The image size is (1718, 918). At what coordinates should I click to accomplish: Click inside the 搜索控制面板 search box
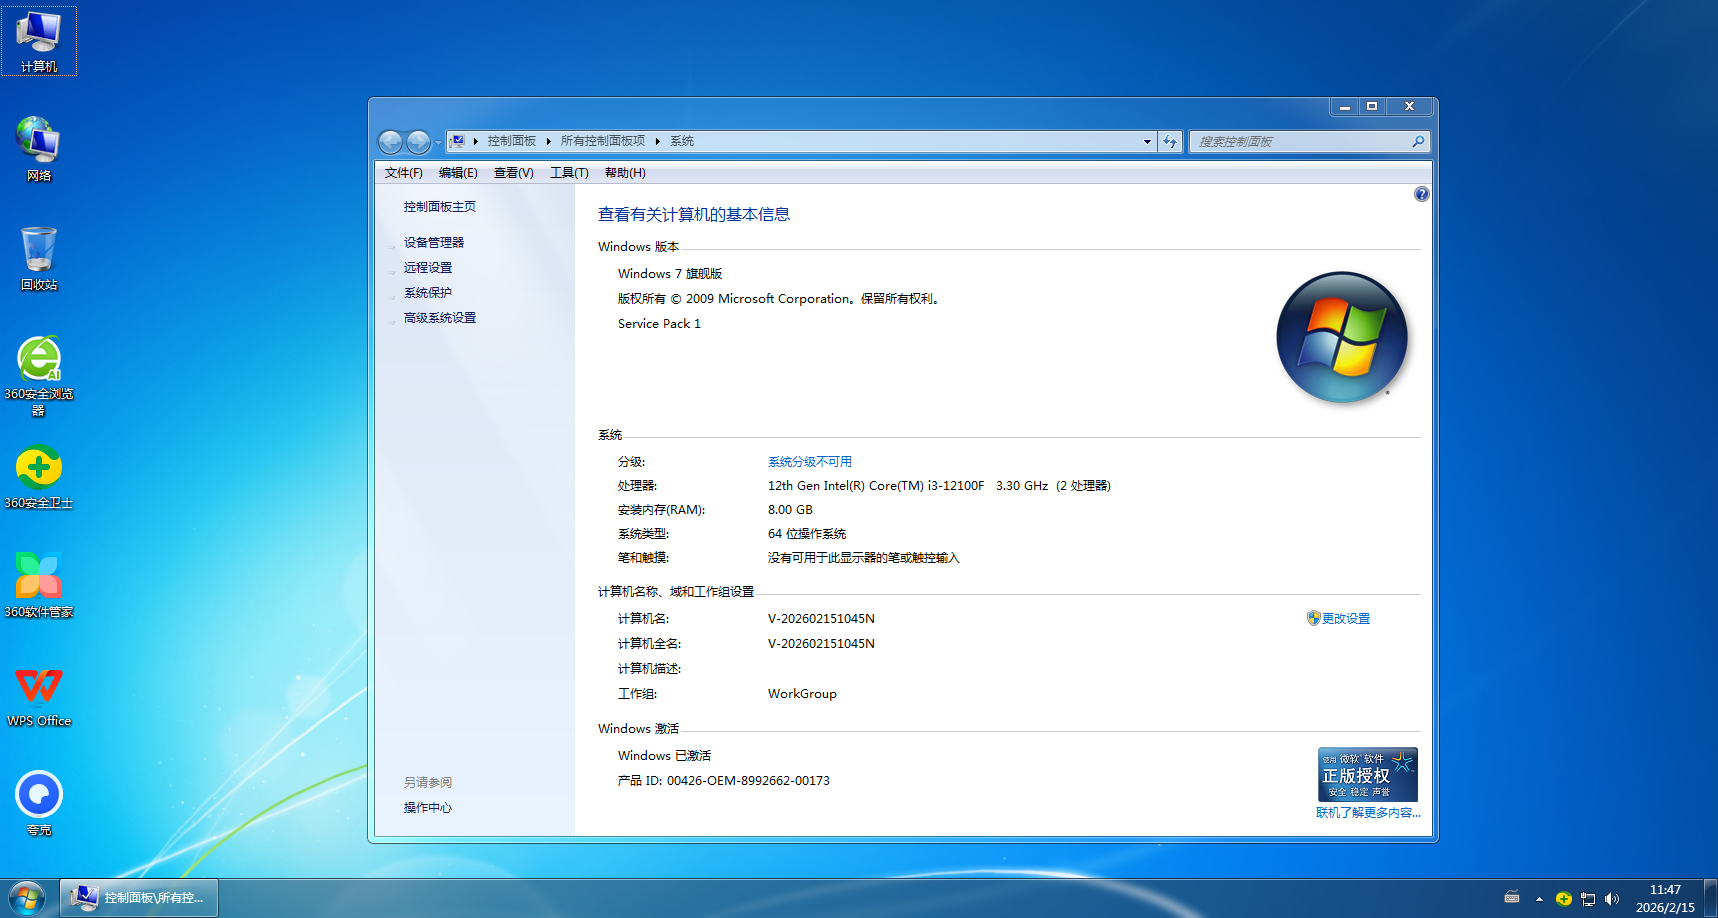coord(1300,141)
